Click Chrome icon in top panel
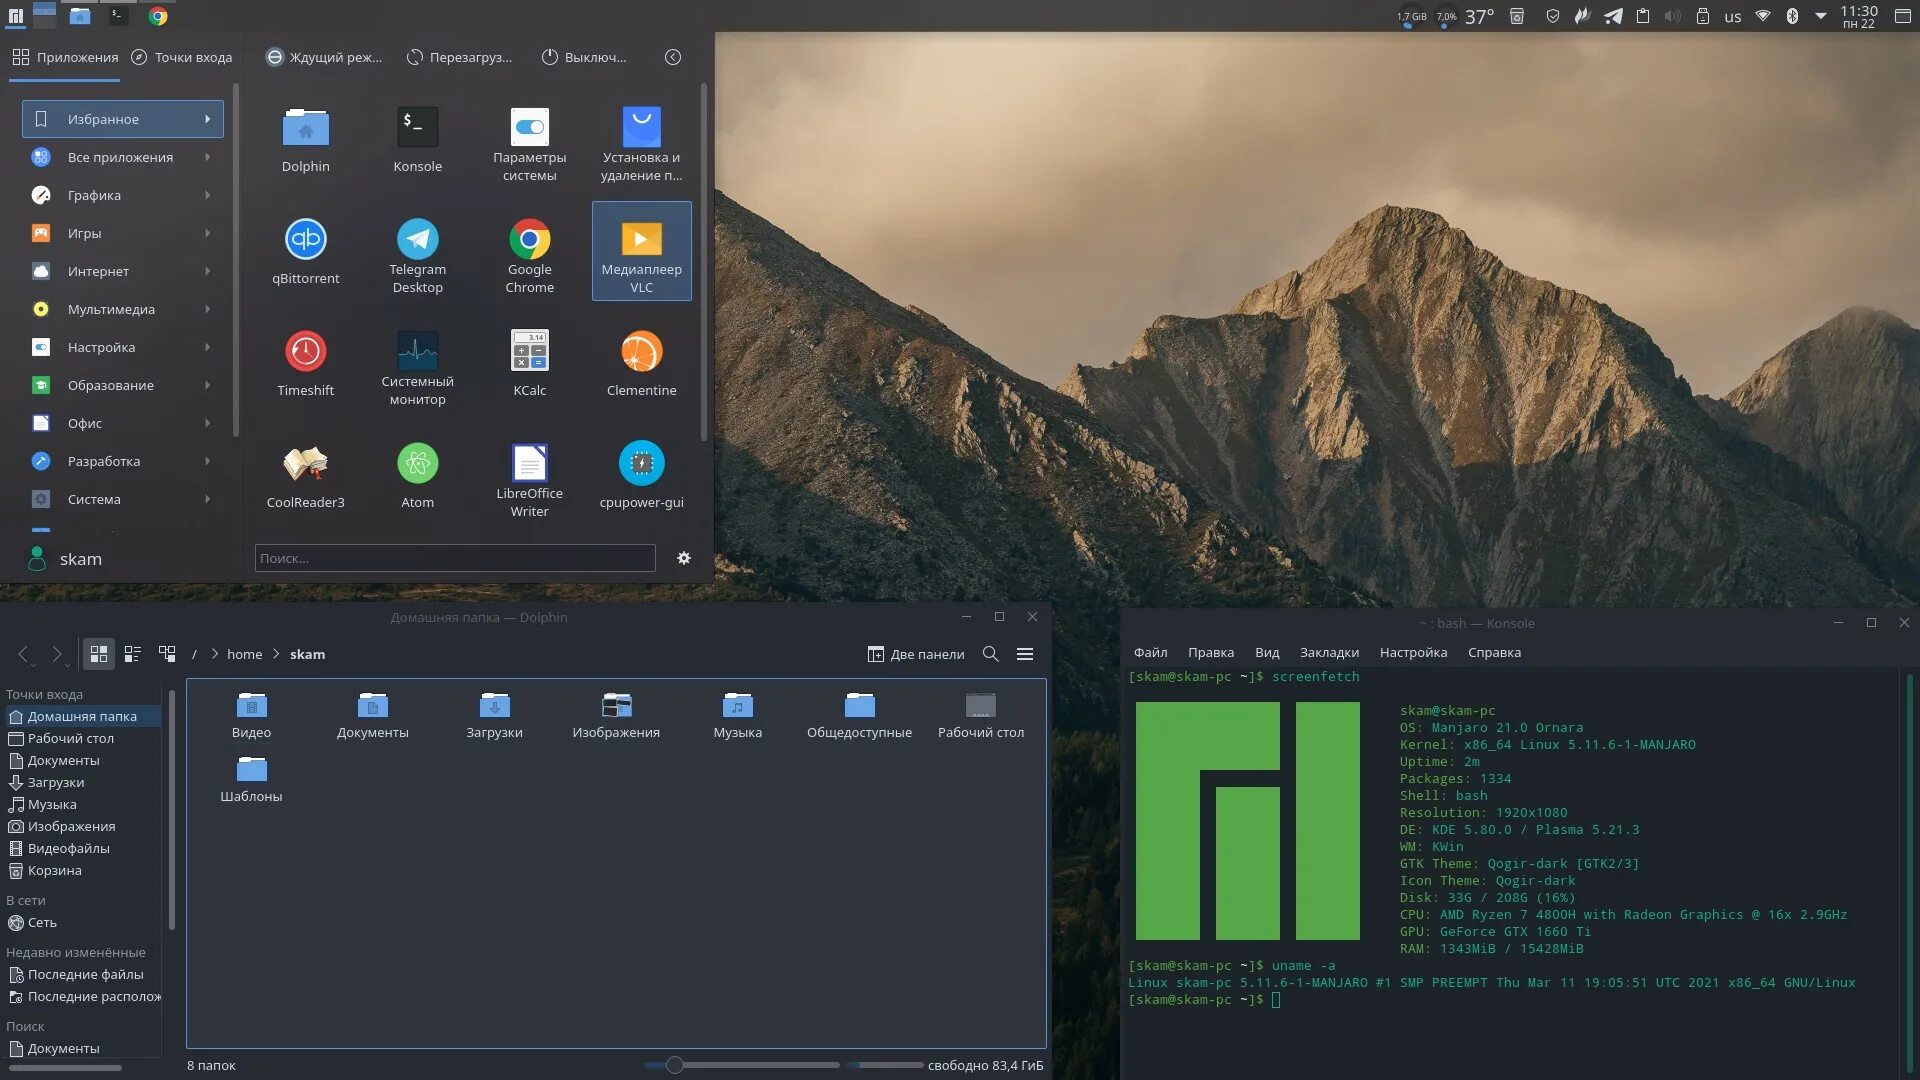 tap(158, 16)
